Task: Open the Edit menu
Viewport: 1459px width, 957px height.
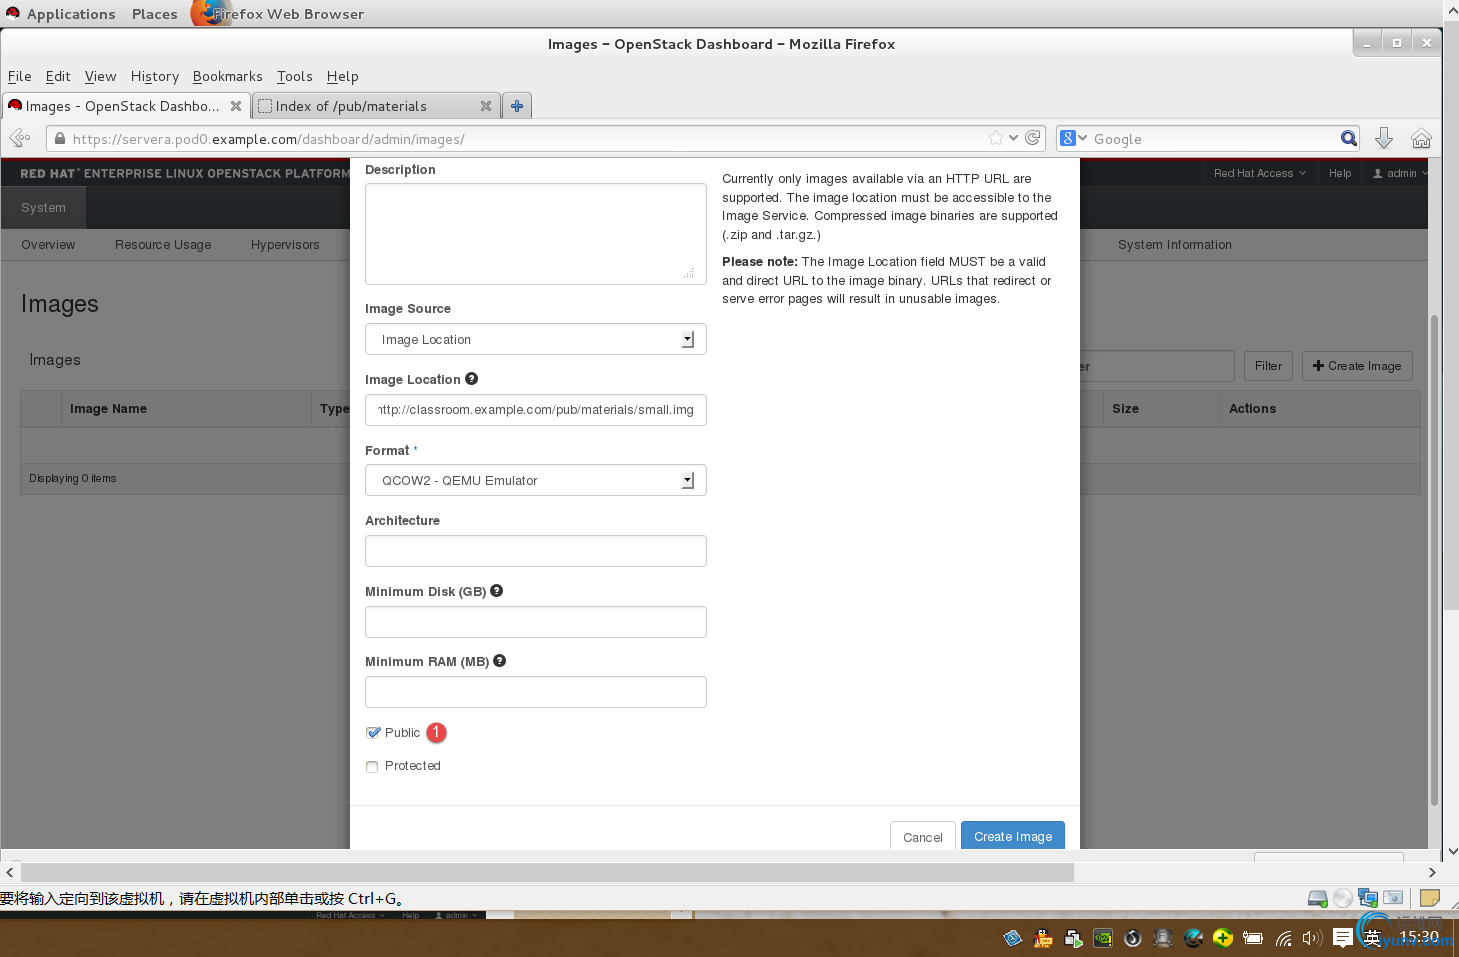Action: coord(58,76)
